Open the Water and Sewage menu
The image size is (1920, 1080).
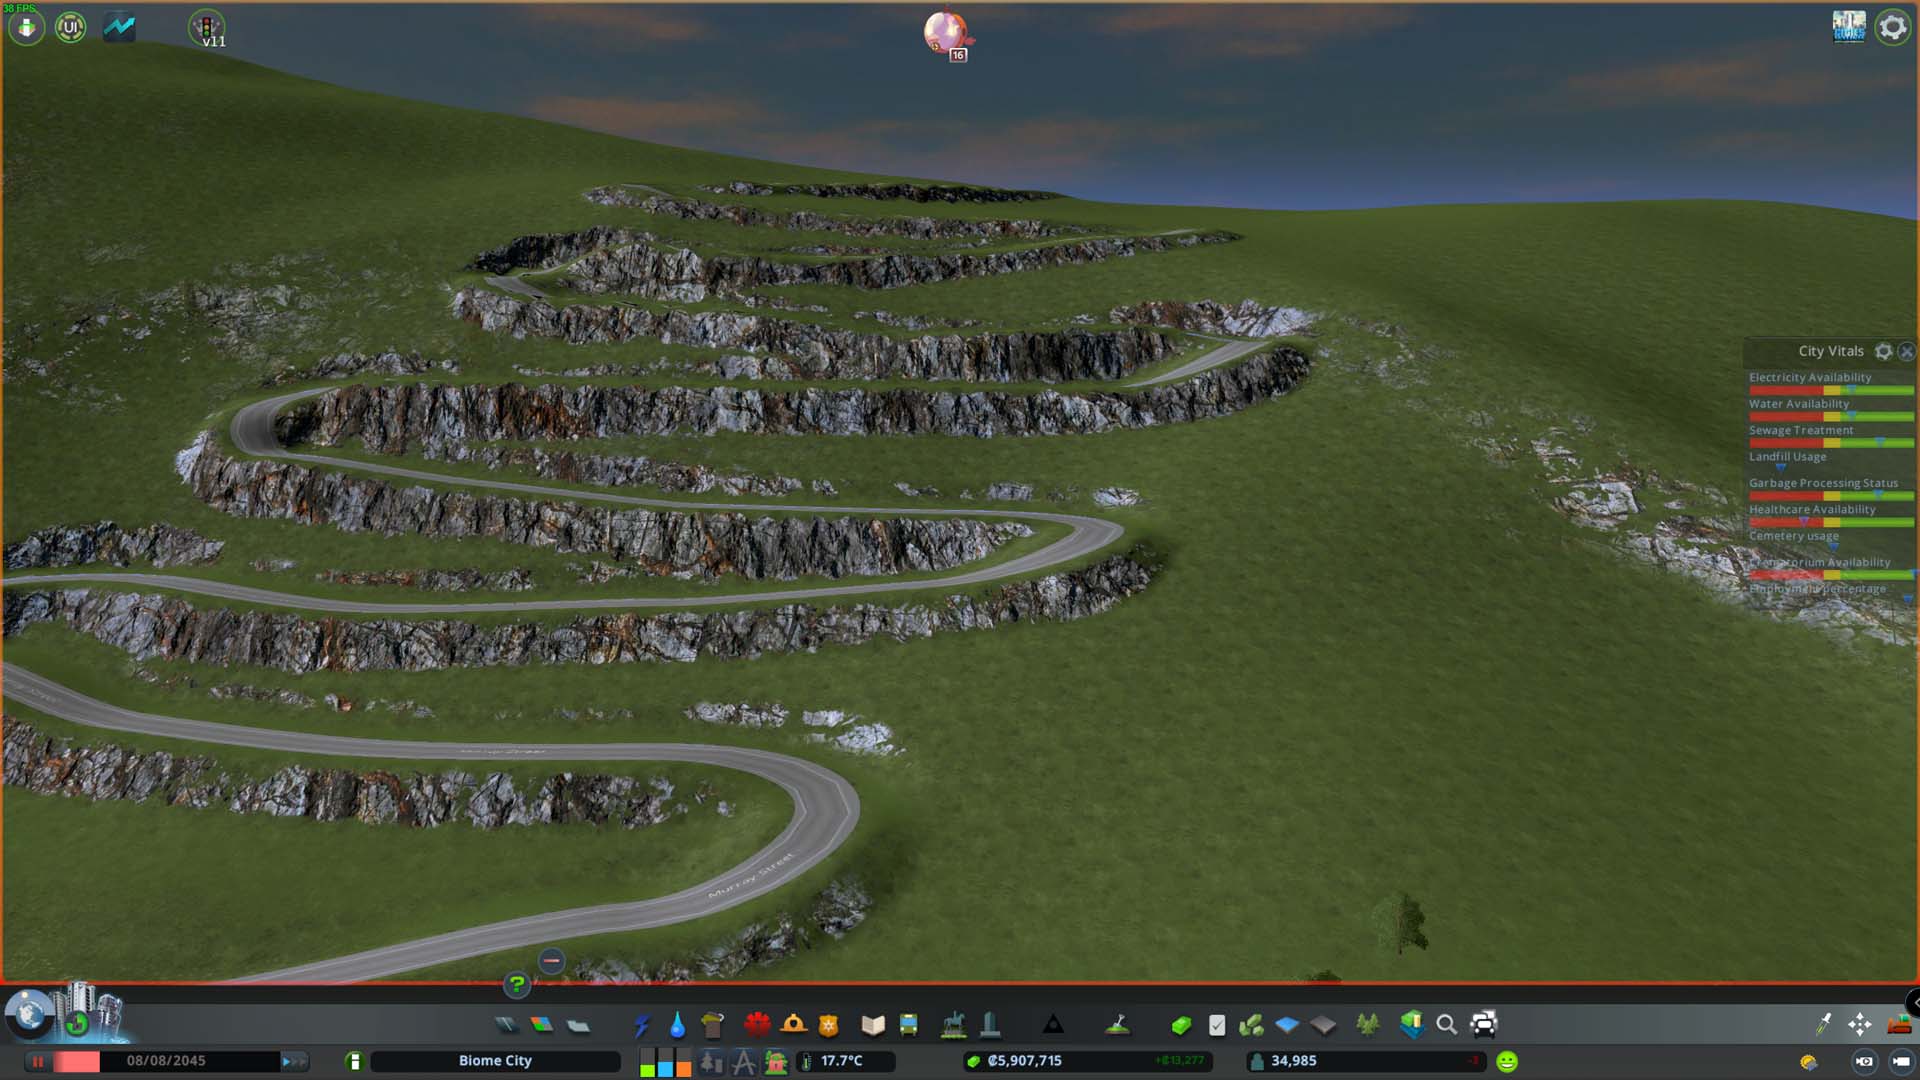[x=677, y=1025]
